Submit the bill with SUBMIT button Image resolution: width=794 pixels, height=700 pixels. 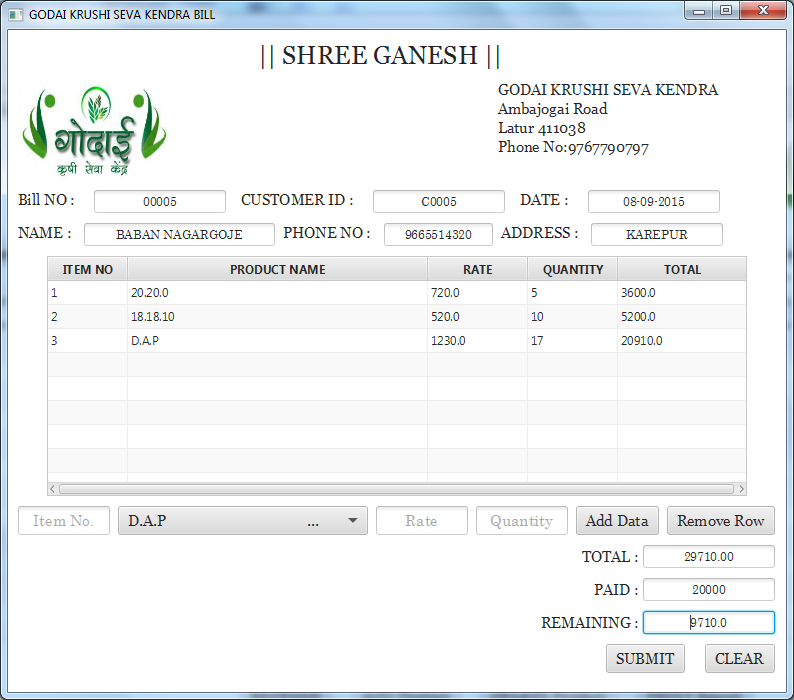(645, 658)
